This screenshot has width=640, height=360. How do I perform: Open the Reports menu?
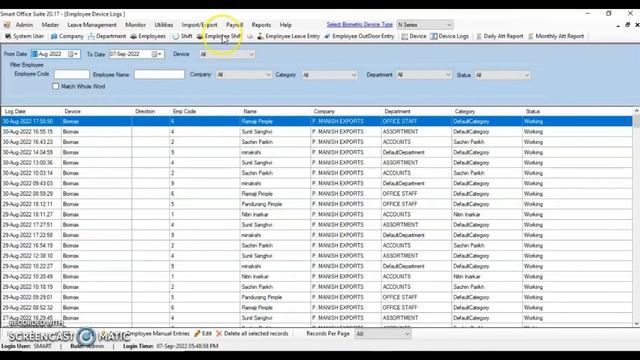(261, 25)
